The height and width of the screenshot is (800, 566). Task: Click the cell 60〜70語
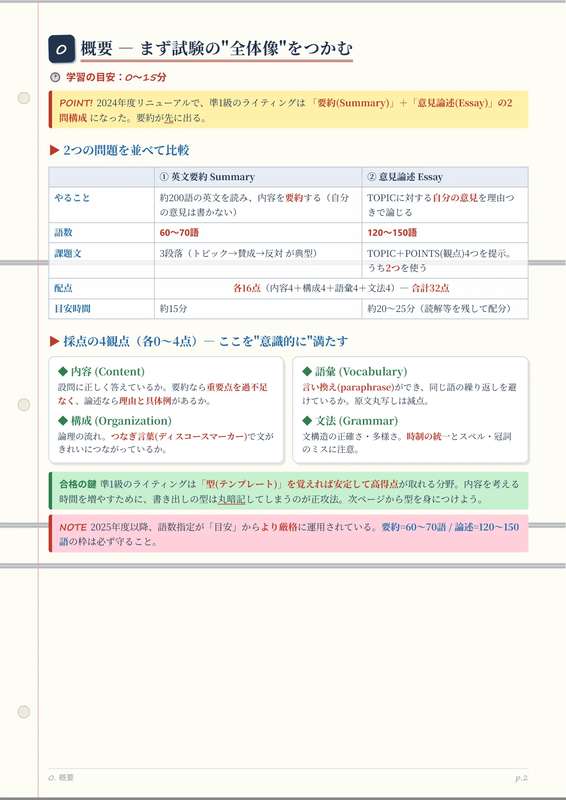coord(179,233)
